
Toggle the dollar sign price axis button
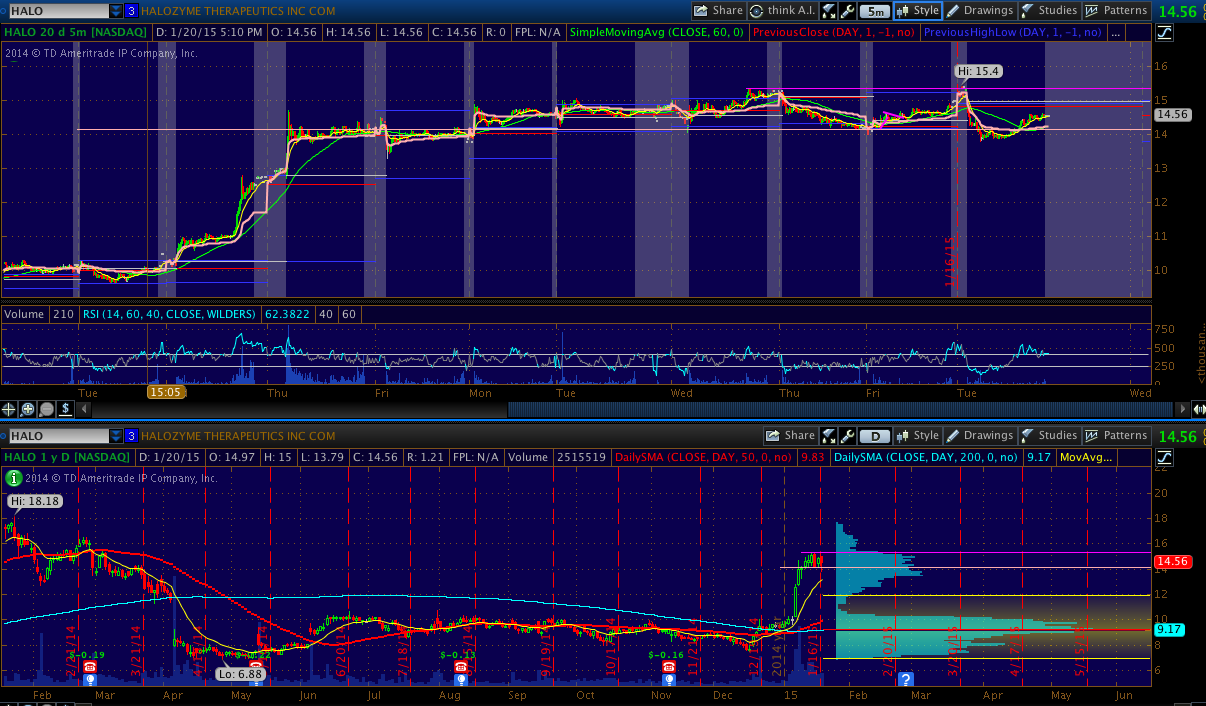65,408
